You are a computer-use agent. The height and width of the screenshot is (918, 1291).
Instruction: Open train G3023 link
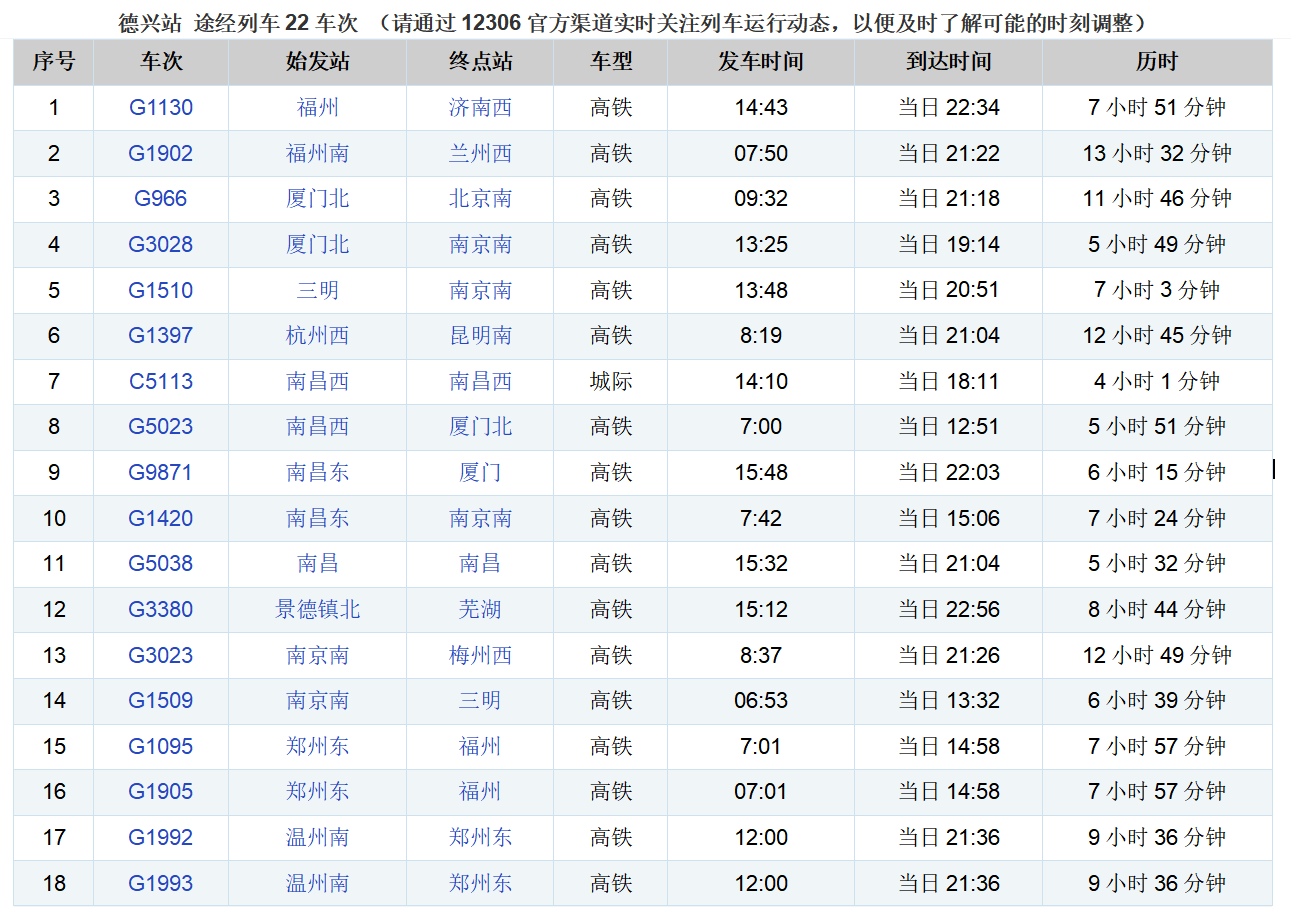(161, 655)
